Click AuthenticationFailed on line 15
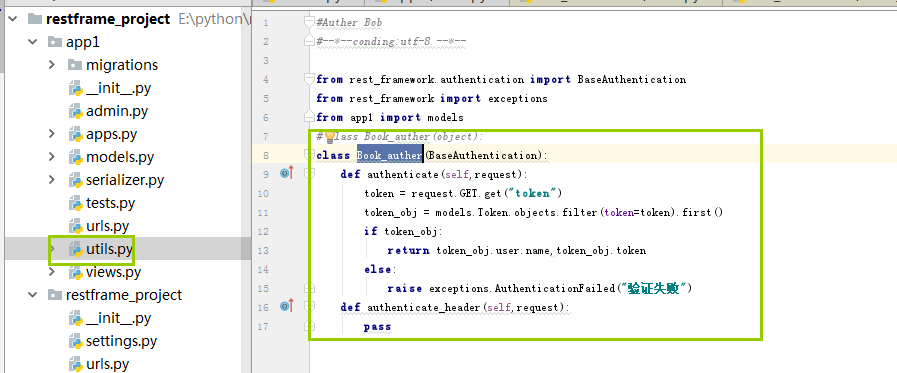Viewport: 897px width, 373px height. pyautogui.click(x=555, y=288)
